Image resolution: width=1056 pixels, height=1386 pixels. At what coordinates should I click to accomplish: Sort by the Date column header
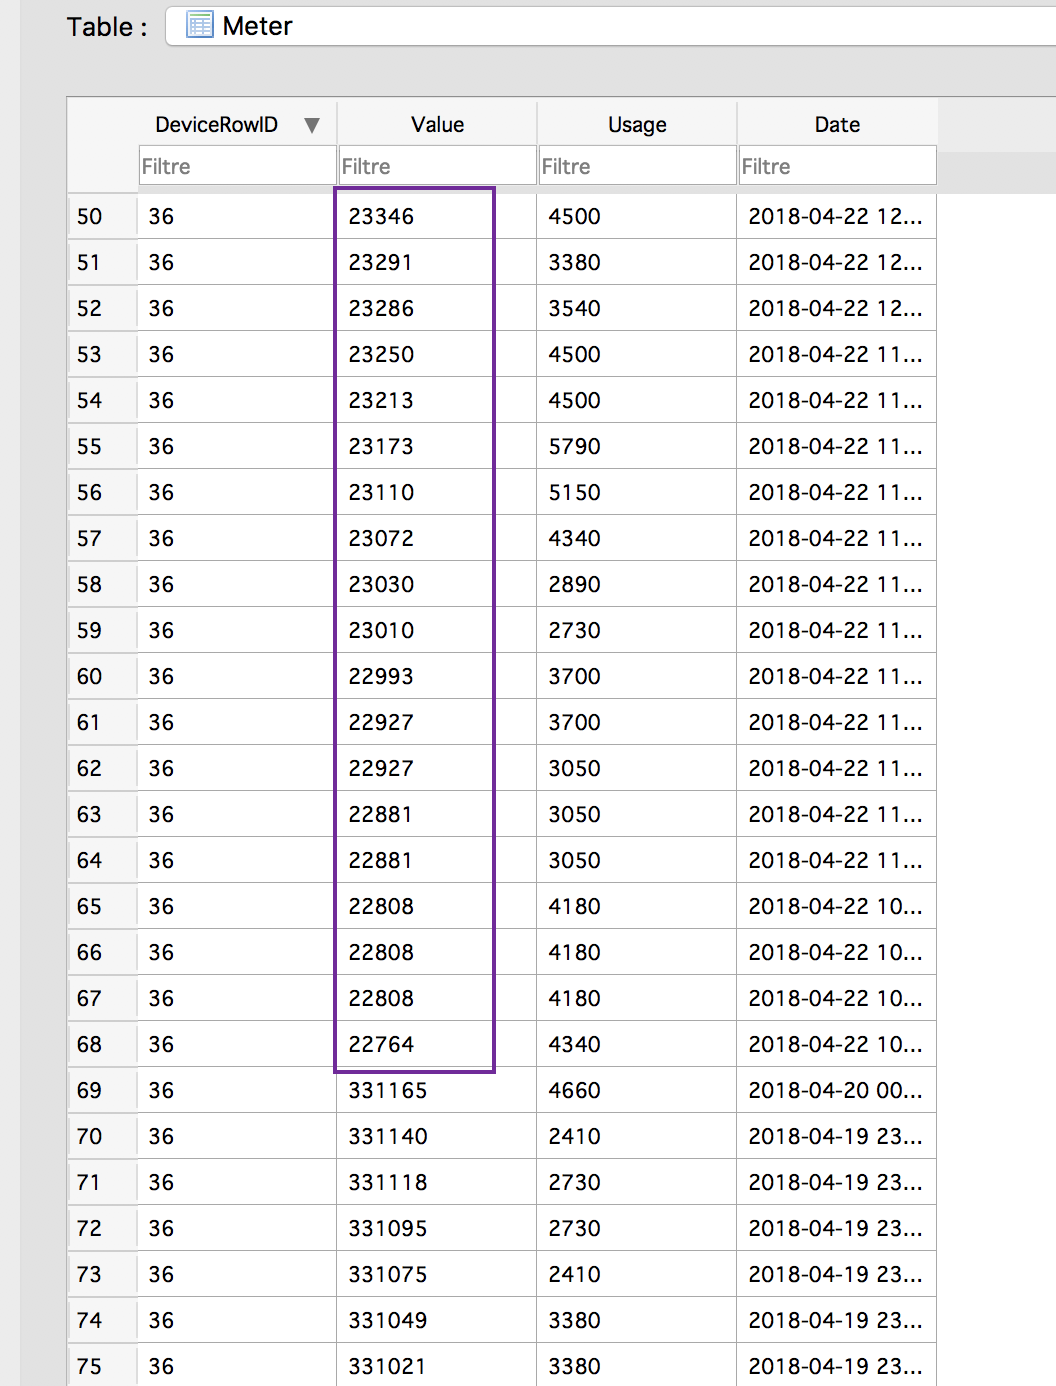[x=837, y=124]
